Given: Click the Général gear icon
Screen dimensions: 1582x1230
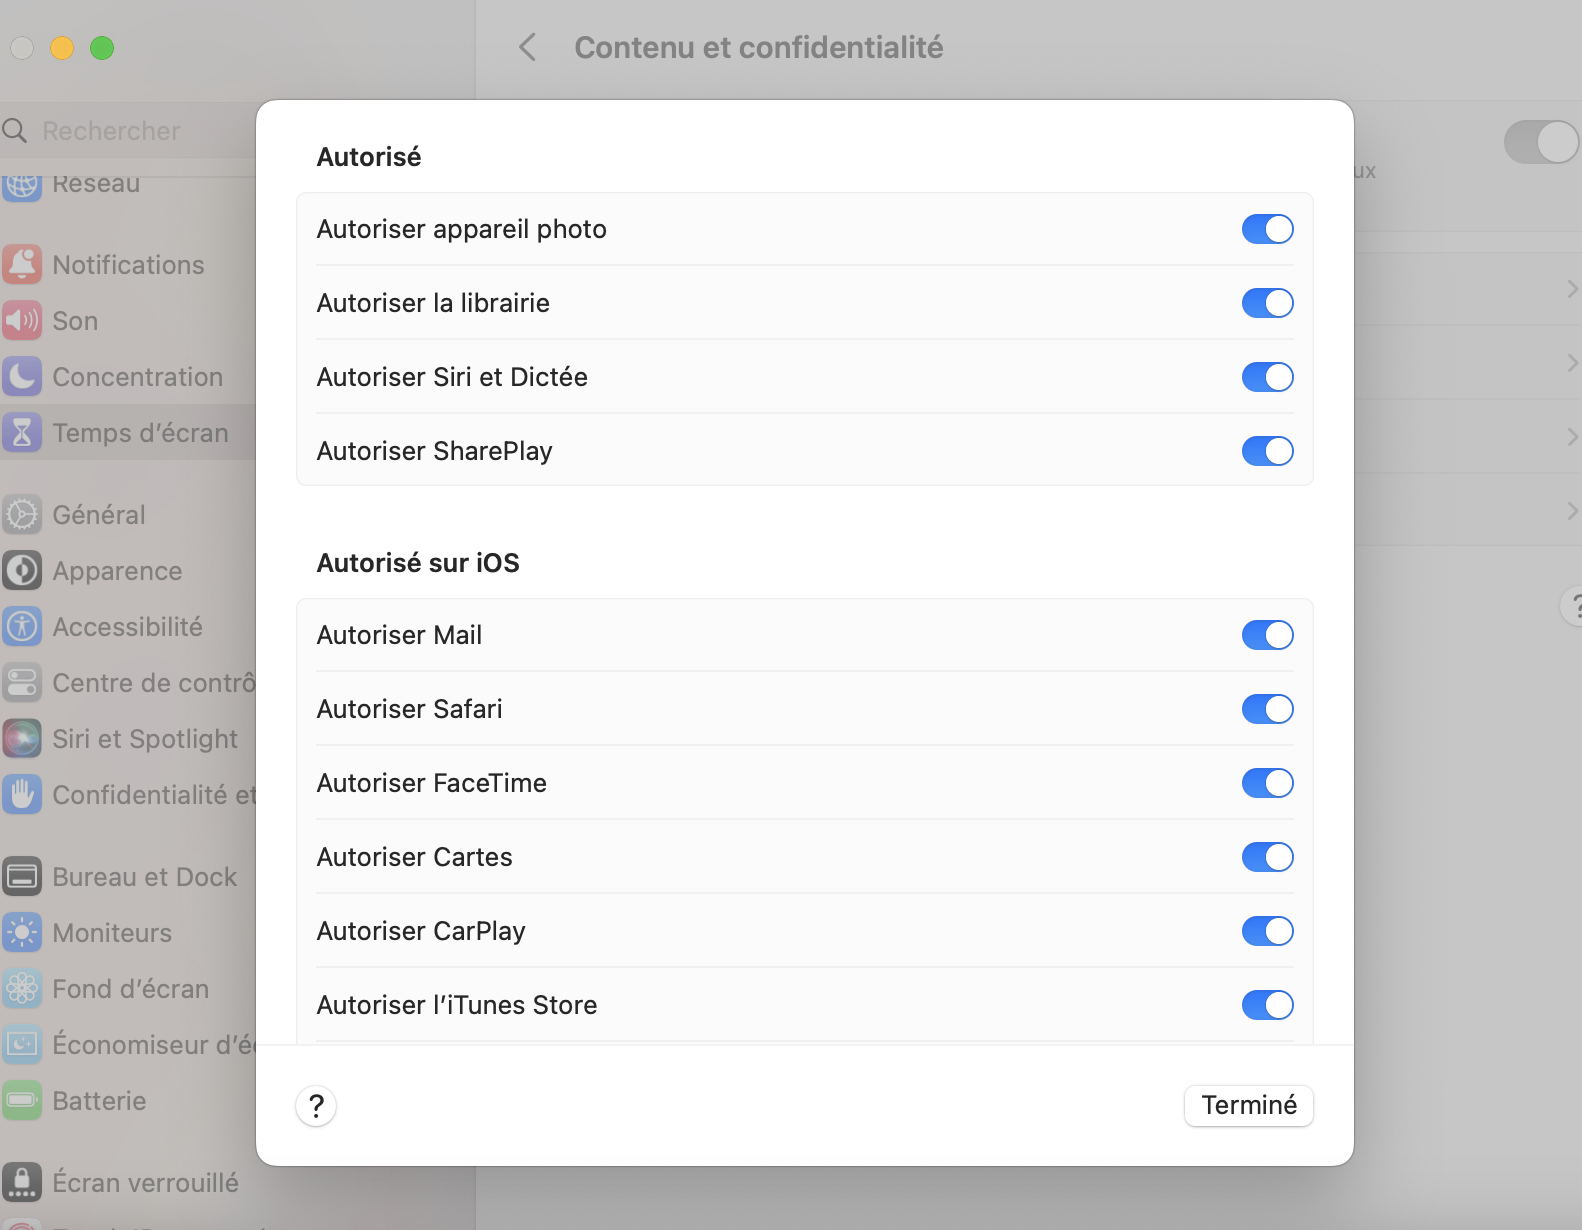Looking at the screenshot, I should pyautogui.click(x=22, y=514).
